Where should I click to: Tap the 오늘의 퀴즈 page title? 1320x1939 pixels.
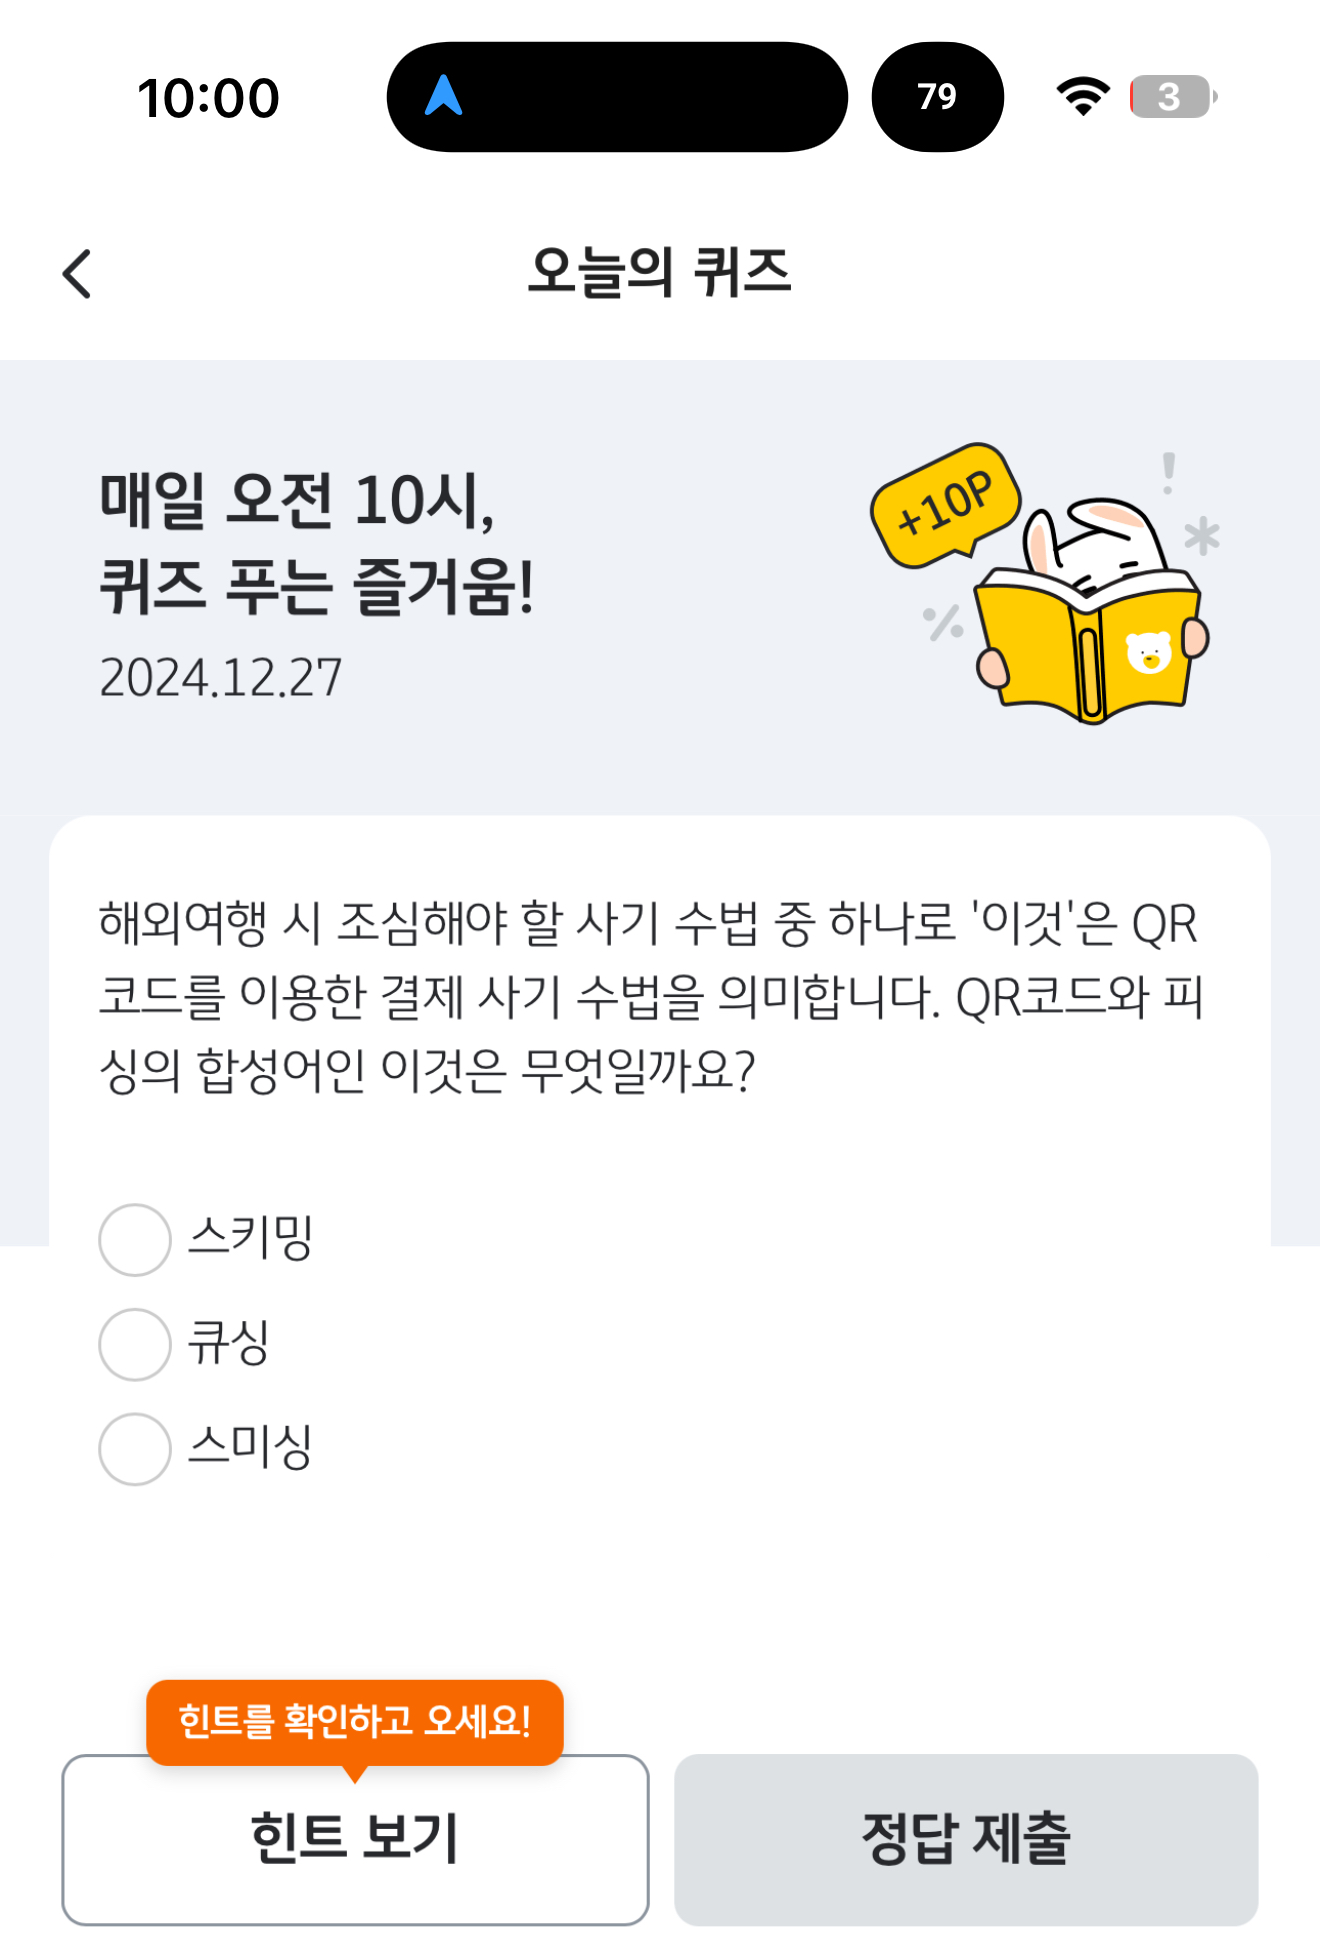660,272
